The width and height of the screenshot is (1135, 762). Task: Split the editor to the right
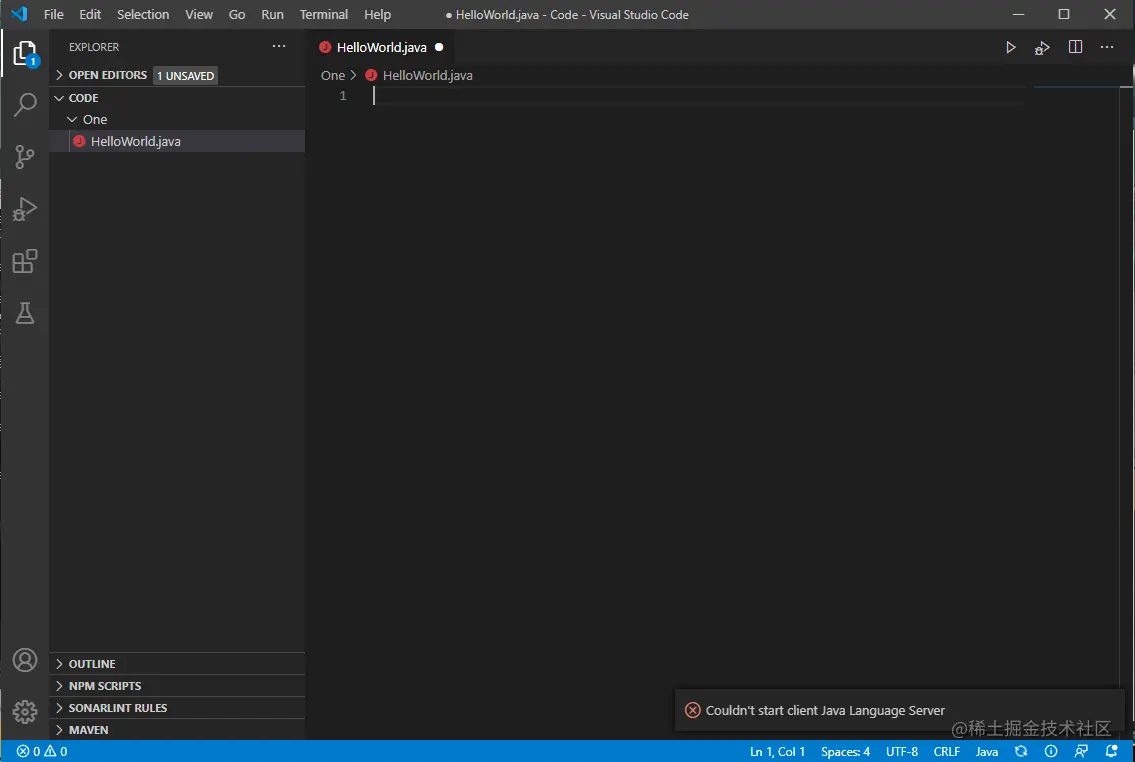(1076, 47)
